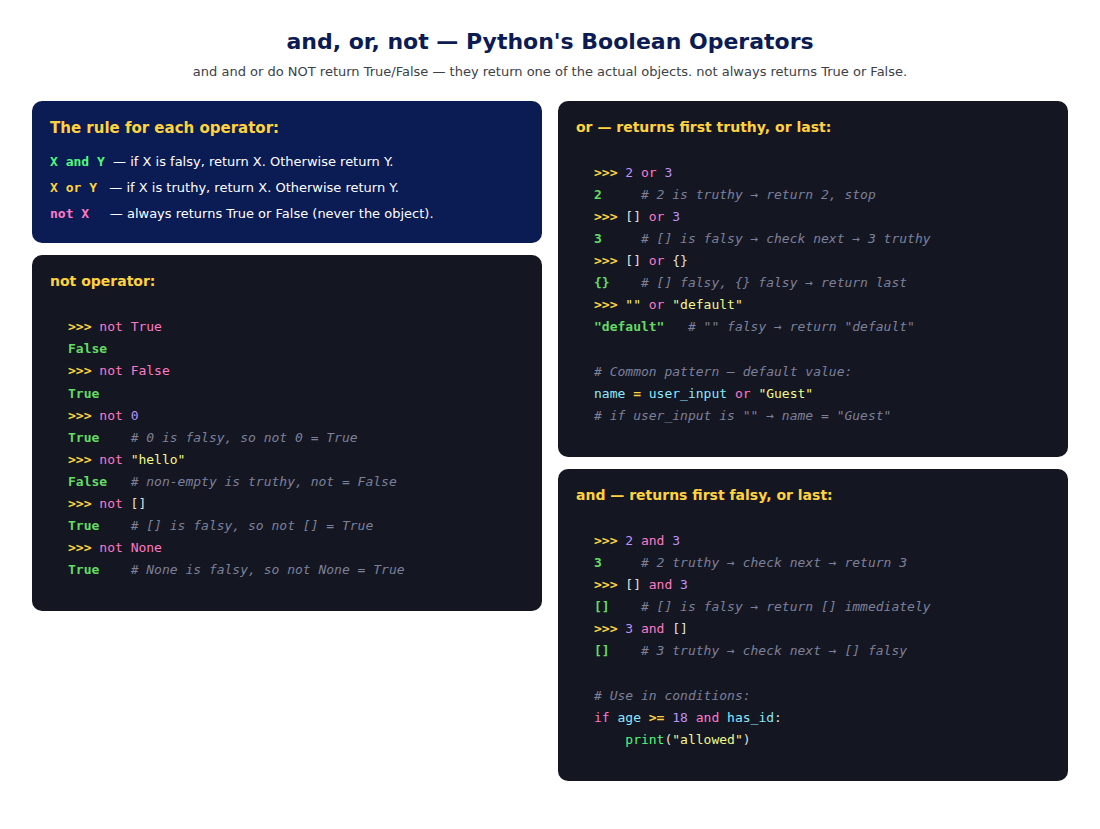
Task: Click line 'if age >= 18 and has_id:'
Action: 688,718
